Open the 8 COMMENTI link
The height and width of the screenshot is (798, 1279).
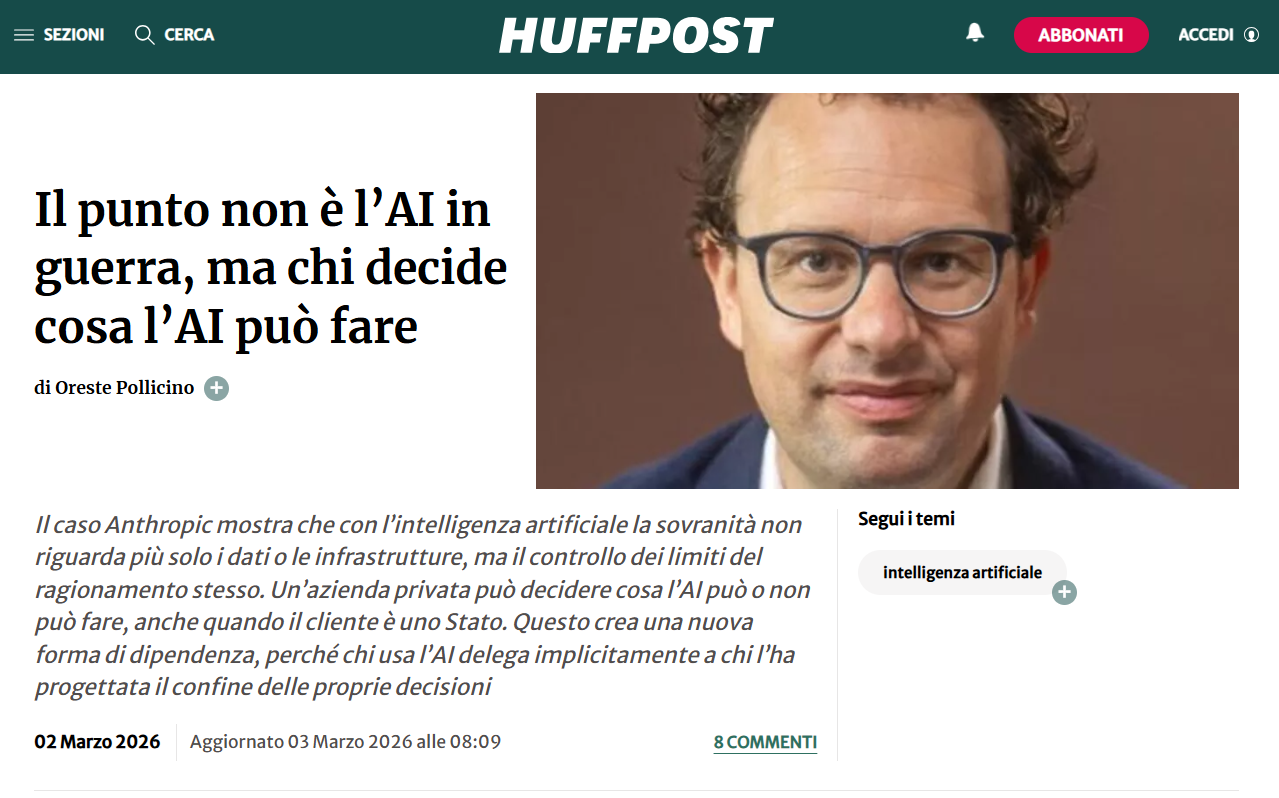coord(765,742)
